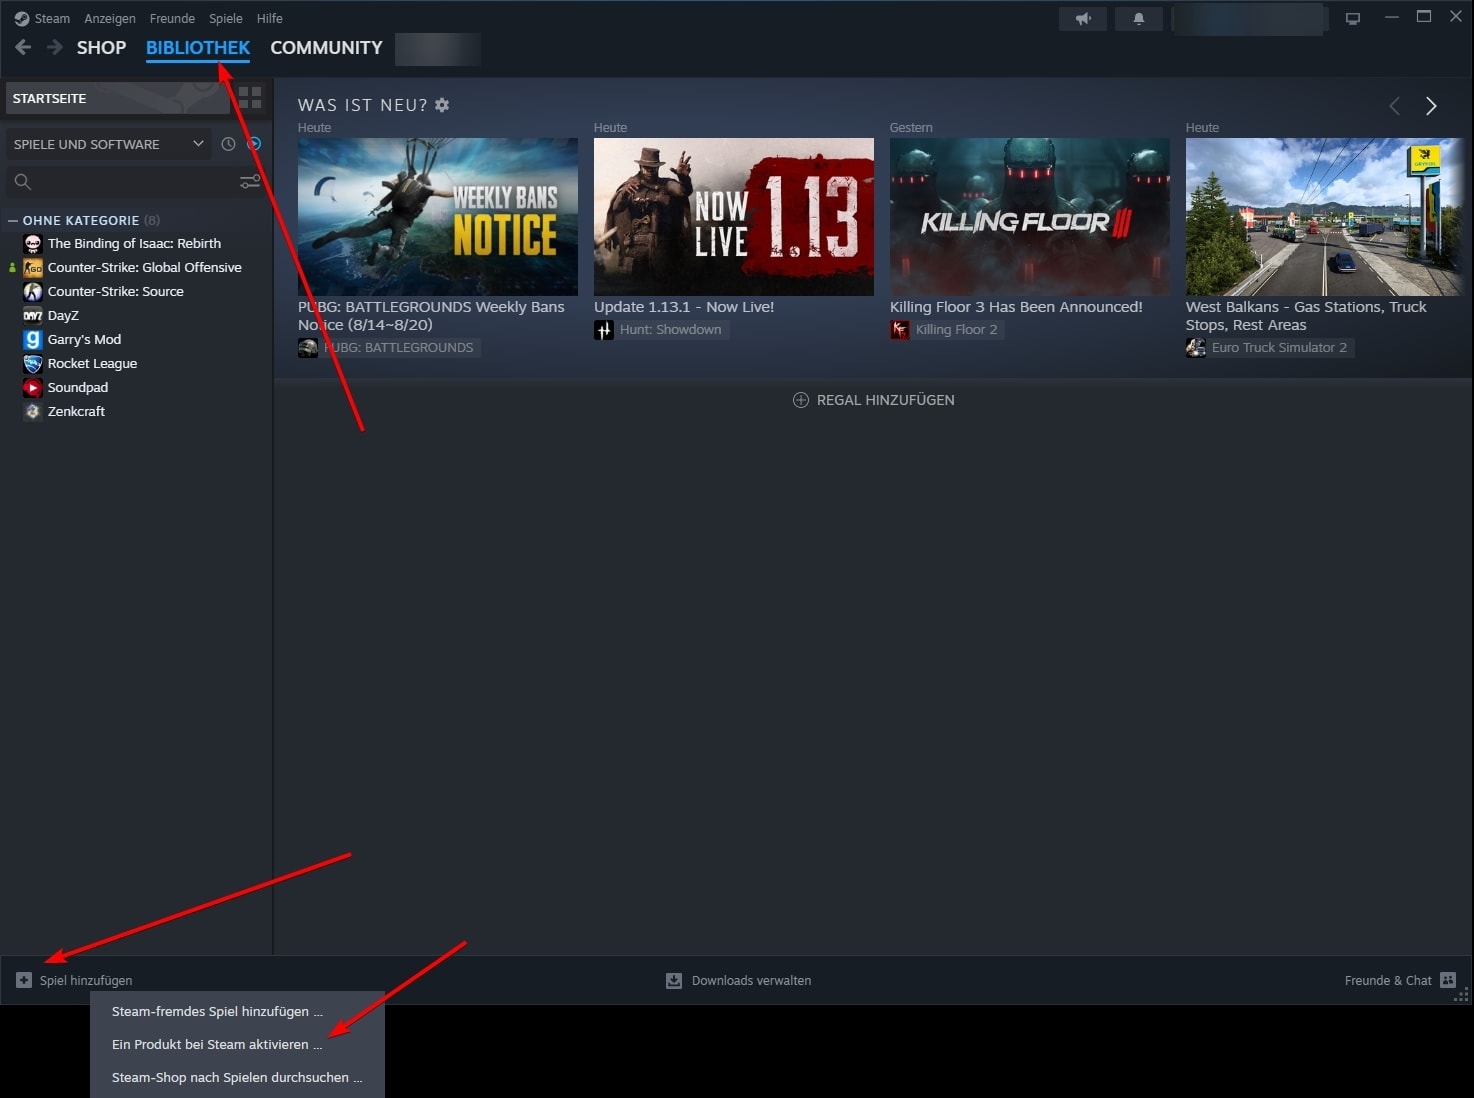Open Killing Floor III thumbnail

(1030, 216)
